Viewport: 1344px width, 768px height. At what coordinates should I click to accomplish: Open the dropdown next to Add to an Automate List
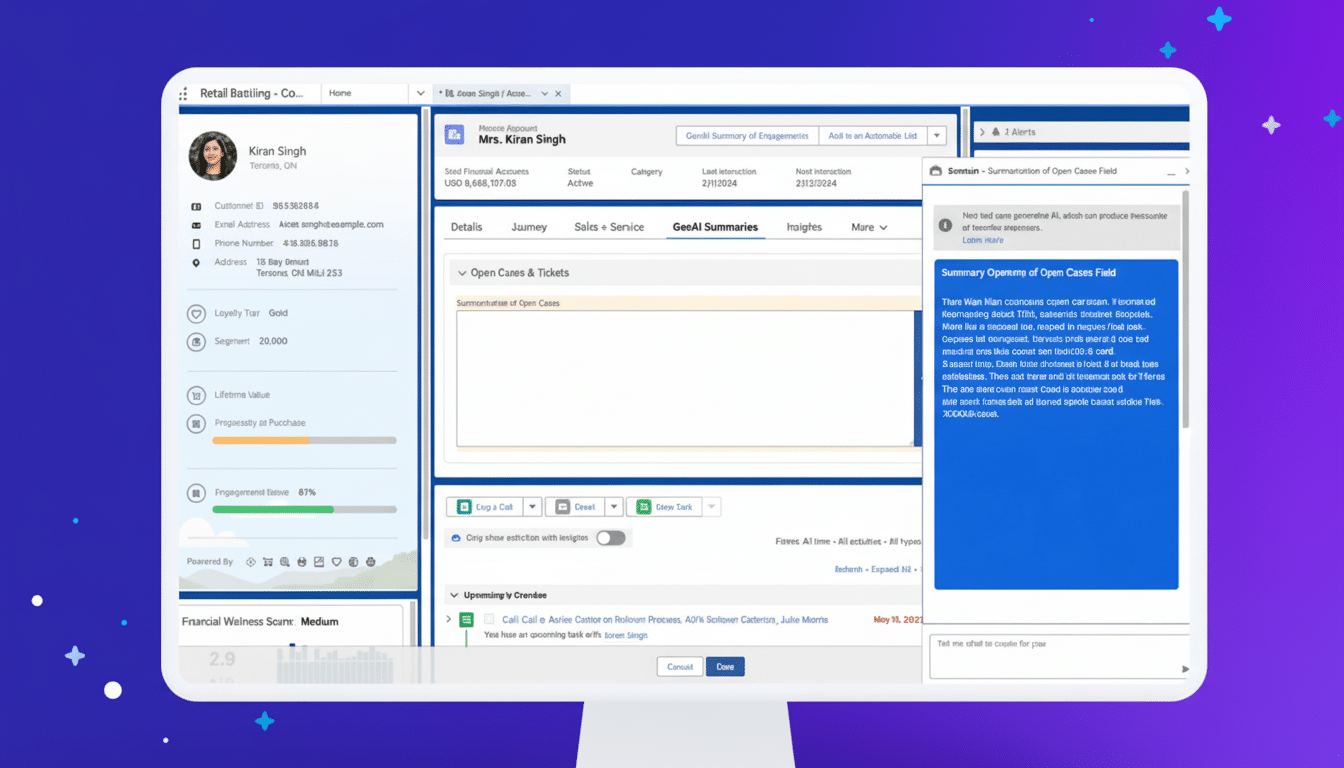click(937, 135)
